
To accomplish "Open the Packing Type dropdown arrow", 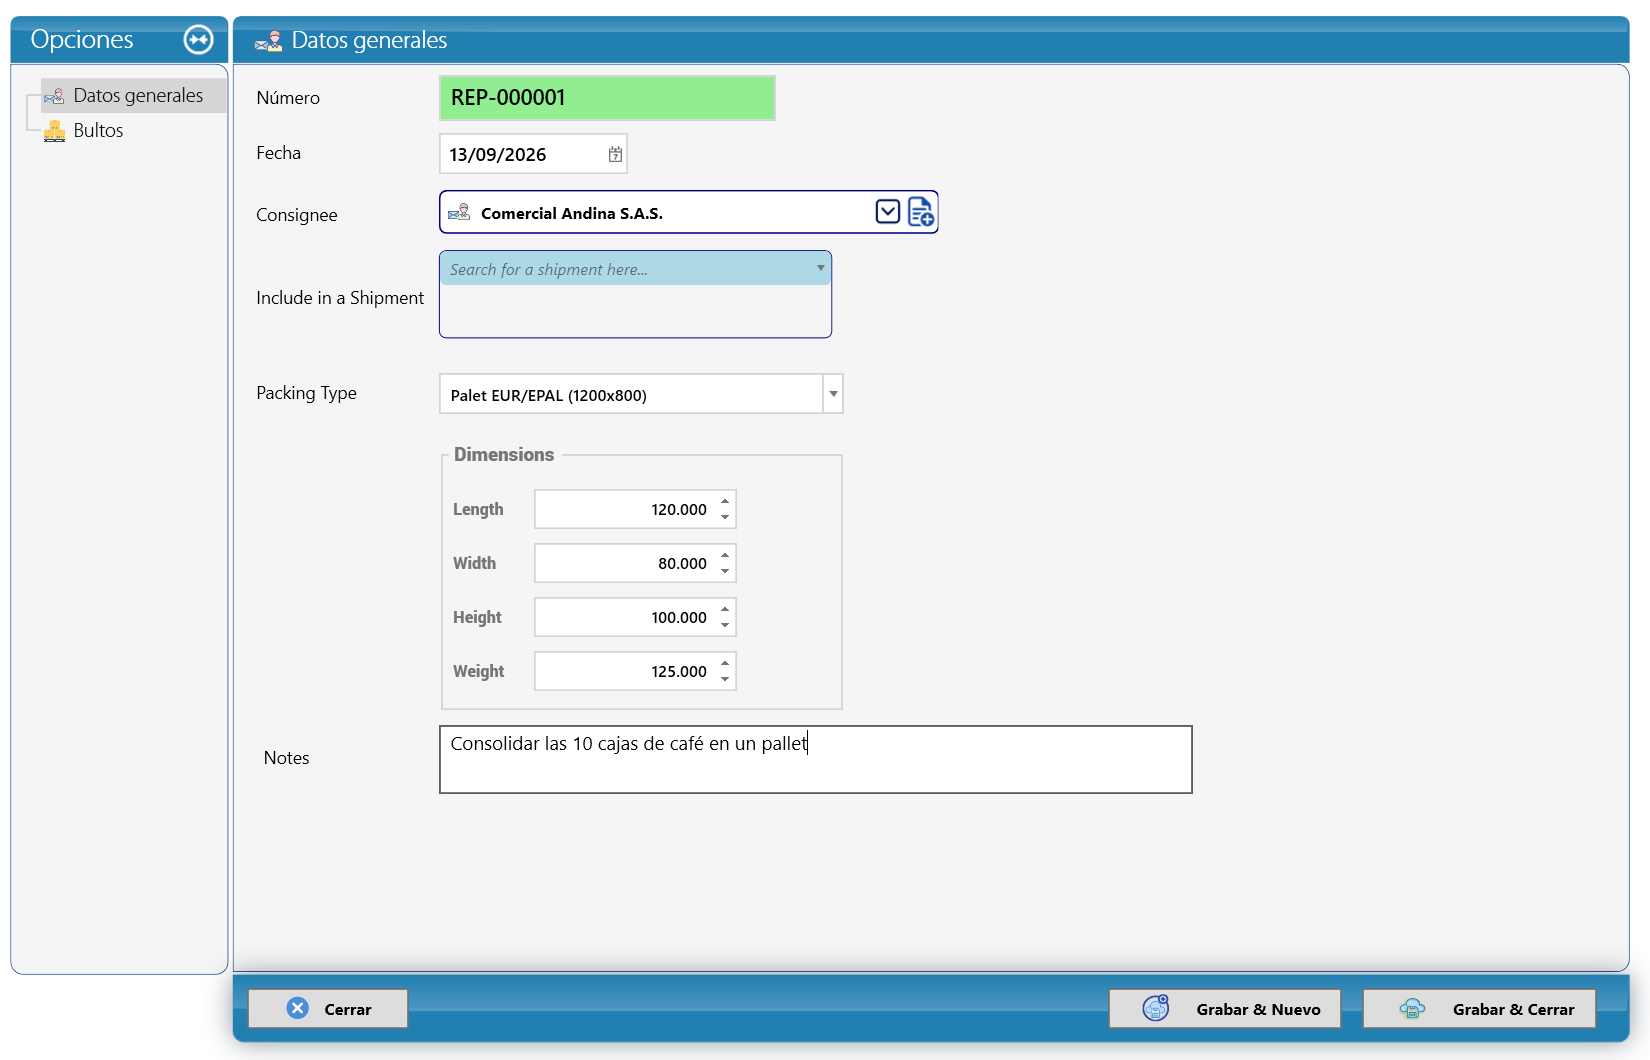I will 833,394.
